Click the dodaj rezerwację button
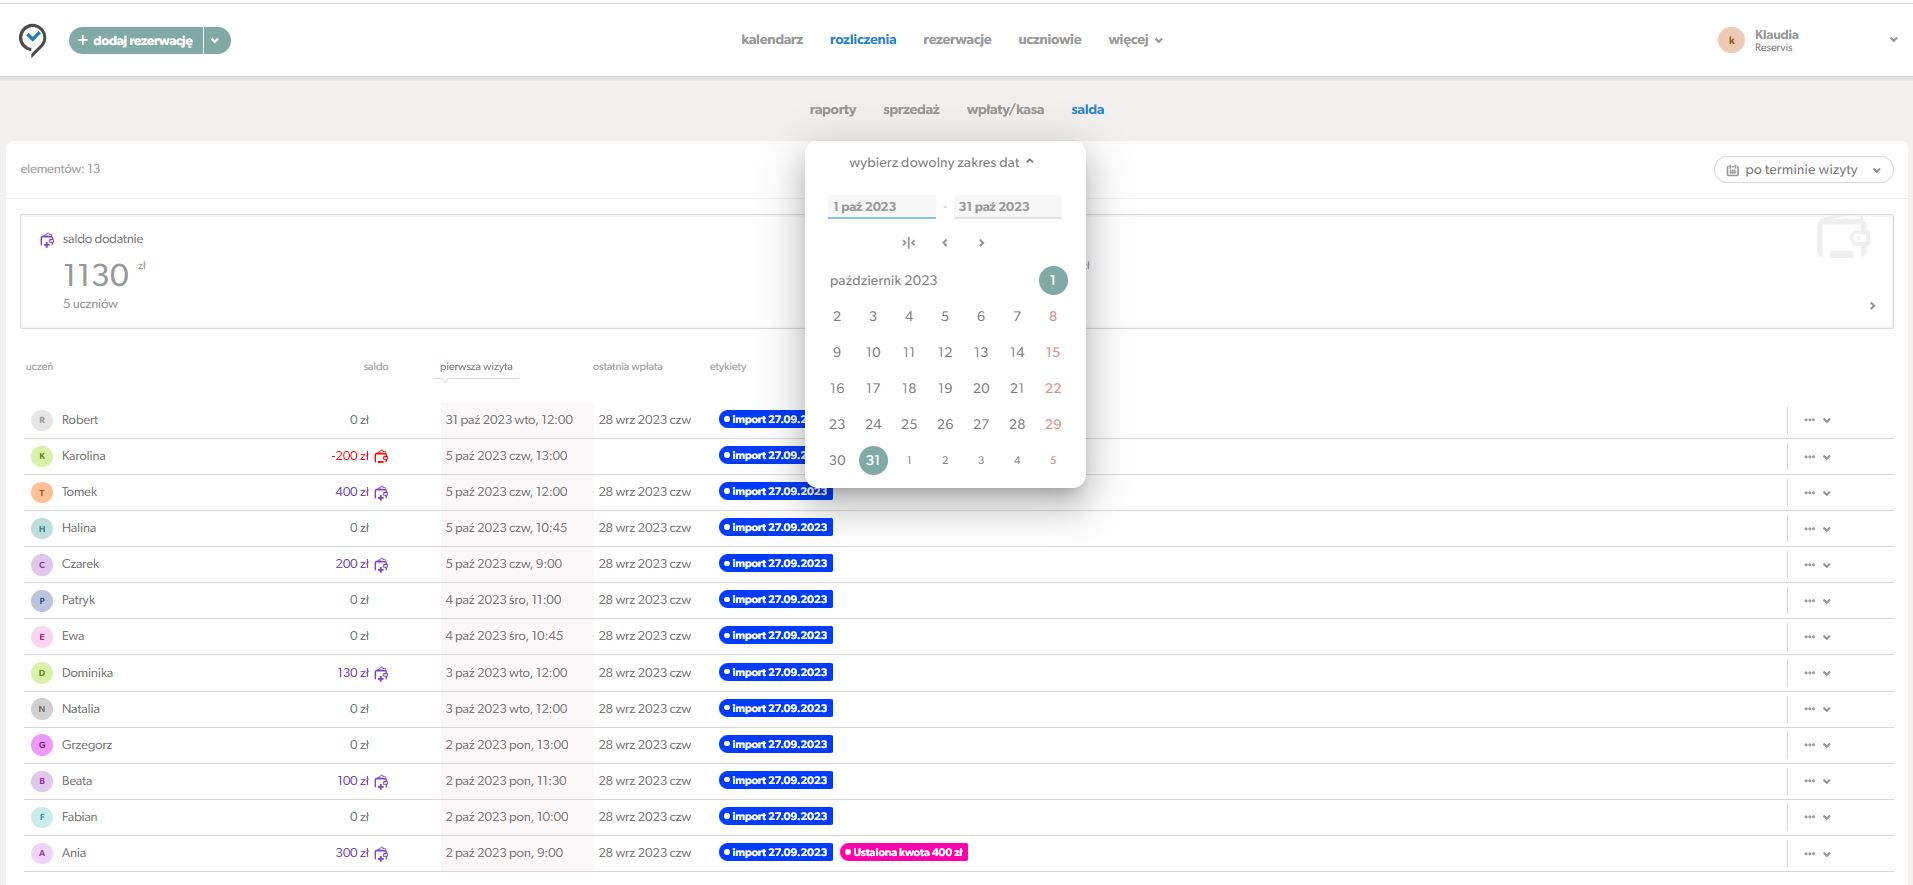This screenshot has height=885, width=1913. click(x=136, y=41)
